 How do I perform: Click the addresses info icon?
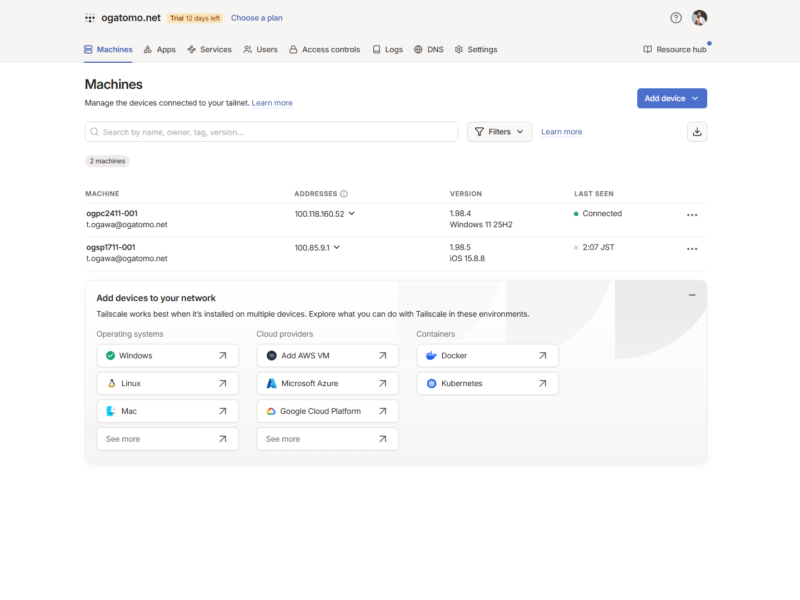point(344,194)
